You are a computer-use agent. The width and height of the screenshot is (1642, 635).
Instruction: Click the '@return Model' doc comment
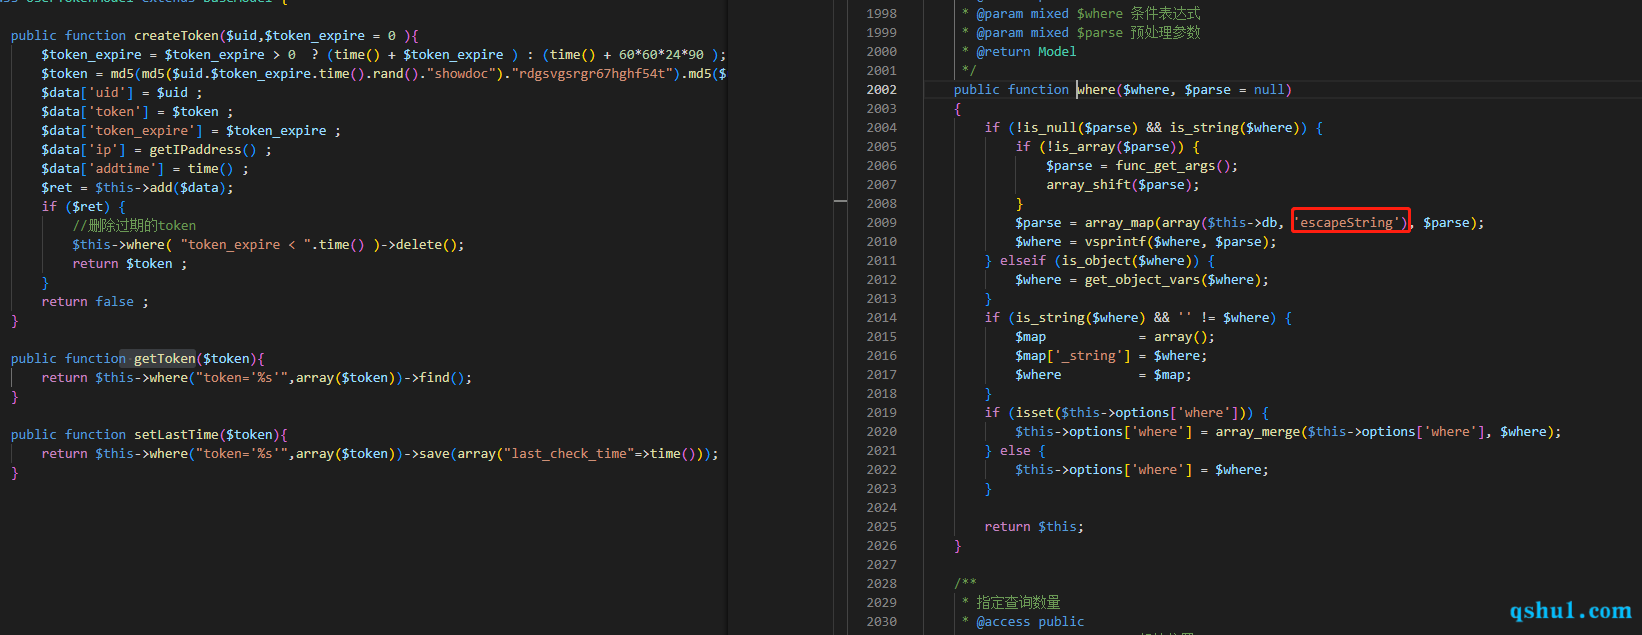pos(1026,51)
